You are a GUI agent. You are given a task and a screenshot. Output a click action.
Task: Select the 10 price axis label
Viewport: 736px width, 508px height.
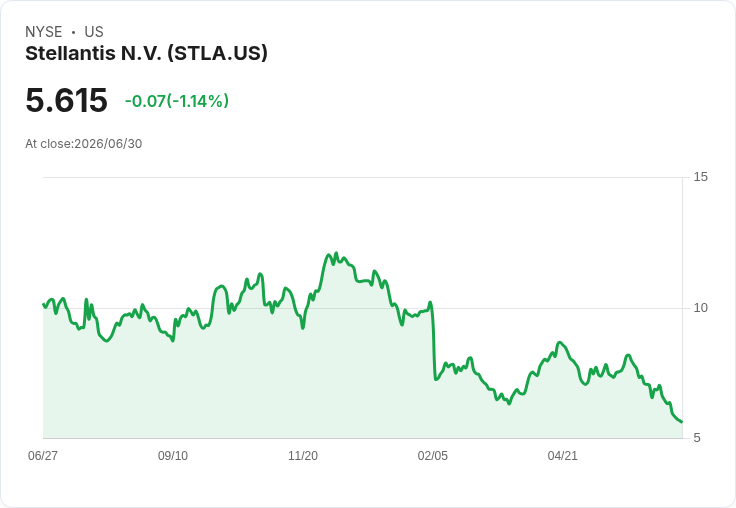click(x=700, y=308)
